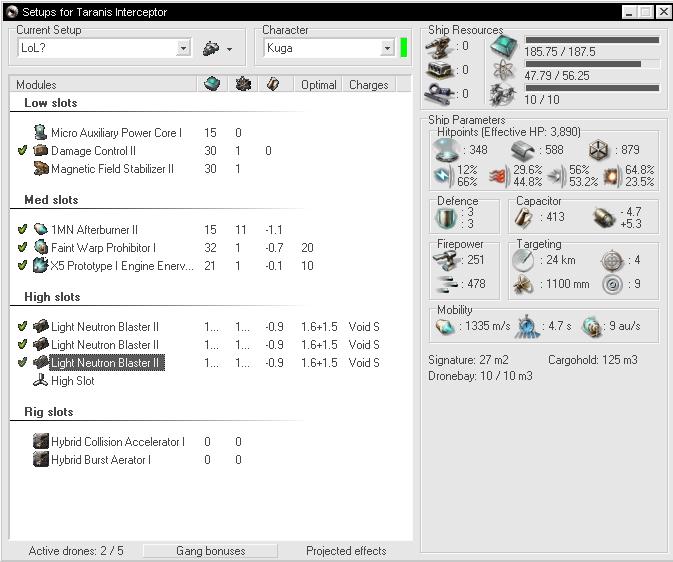Toggle the 1MN Afterburner II active checkmark
This screenshot has width=673, height=562.
pos(23,229)
